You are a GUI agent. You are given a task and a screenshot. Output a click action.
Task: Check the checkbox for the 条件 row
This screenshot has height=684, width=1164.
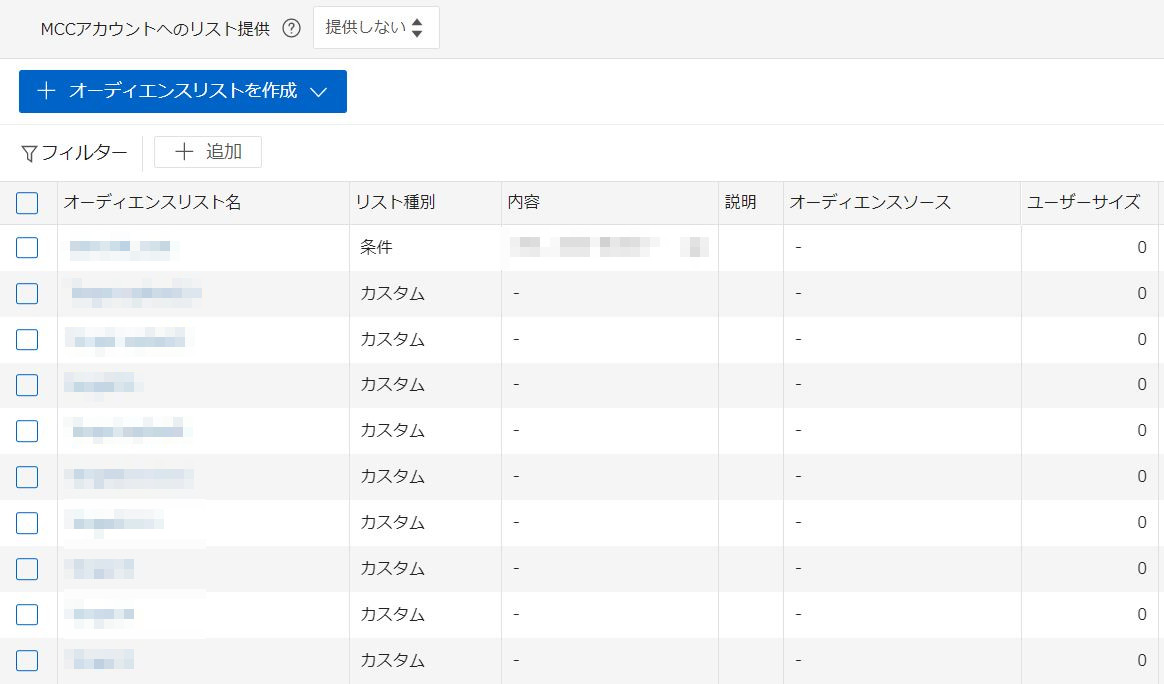pyautogui.click(x=27, y=247)
